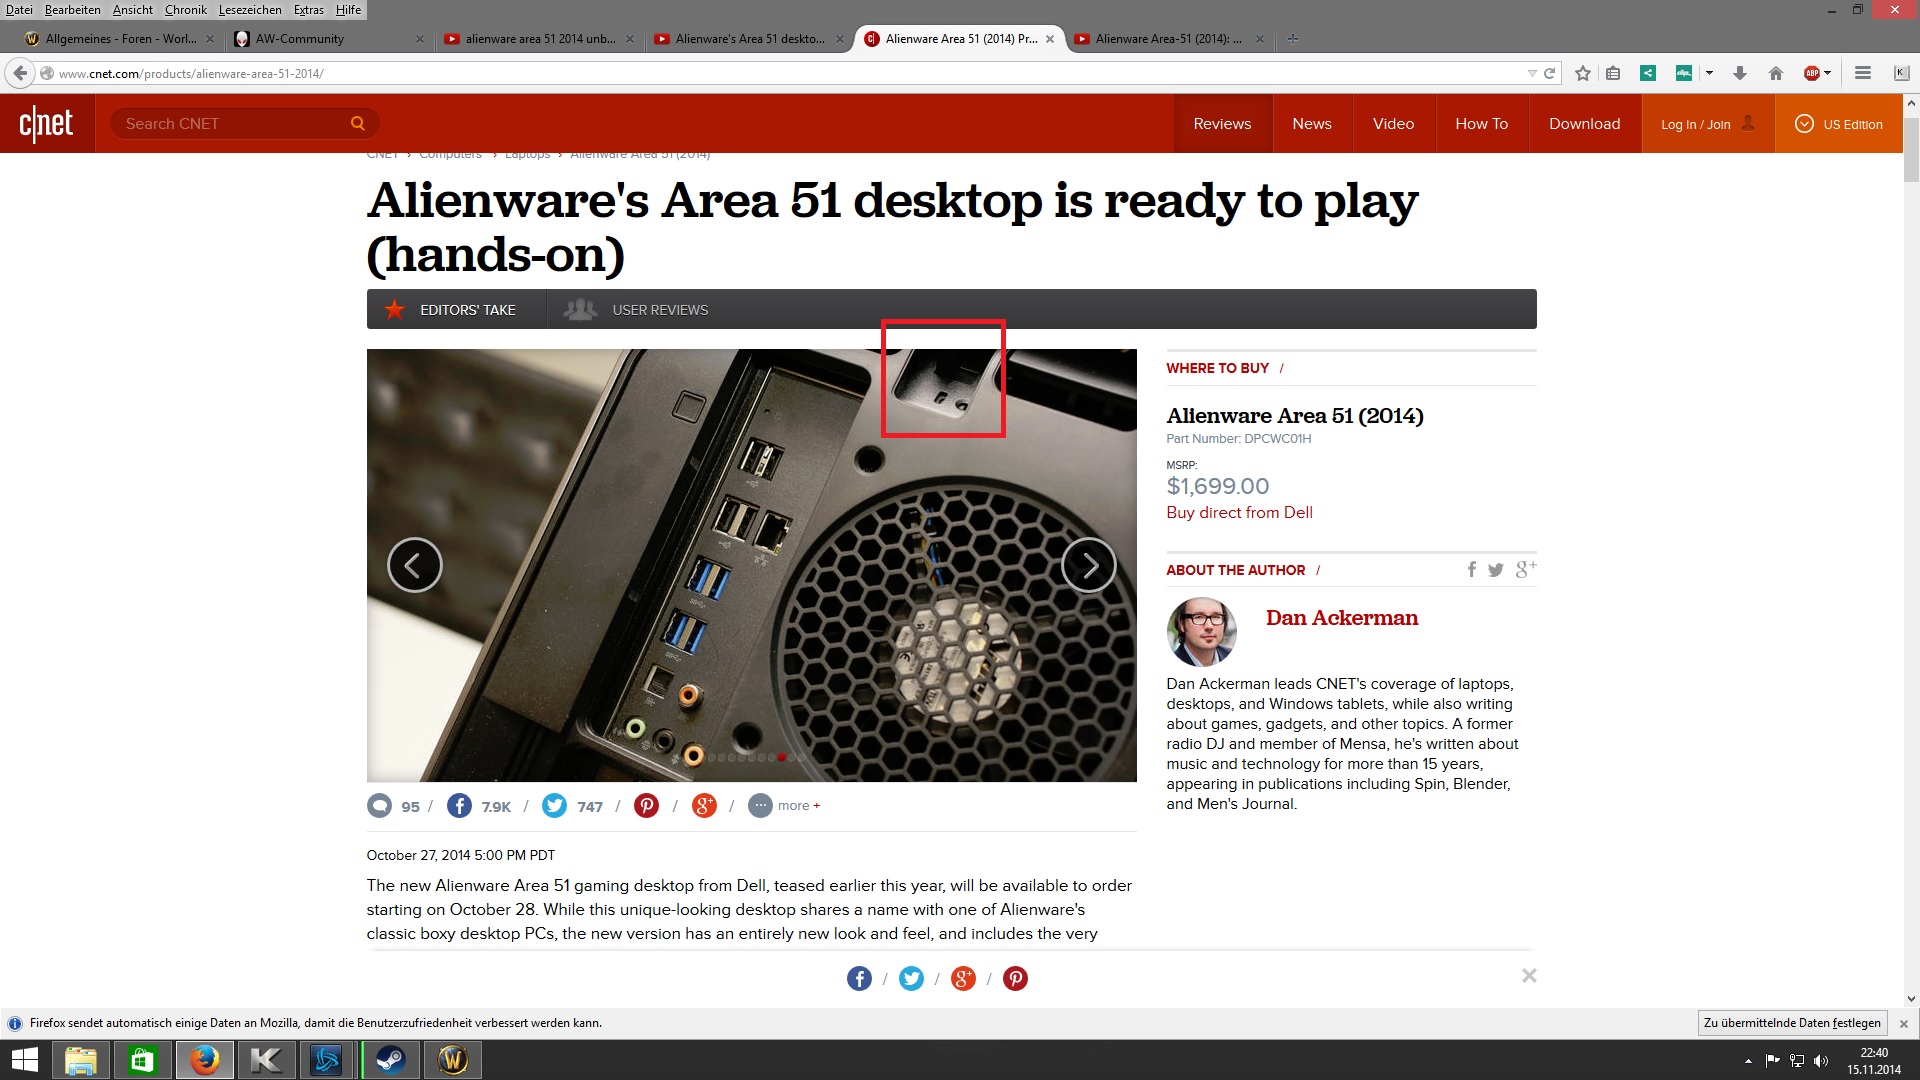Switch to User Reviews tab
The image size is (1920, 1080).
tap(636, 309)
